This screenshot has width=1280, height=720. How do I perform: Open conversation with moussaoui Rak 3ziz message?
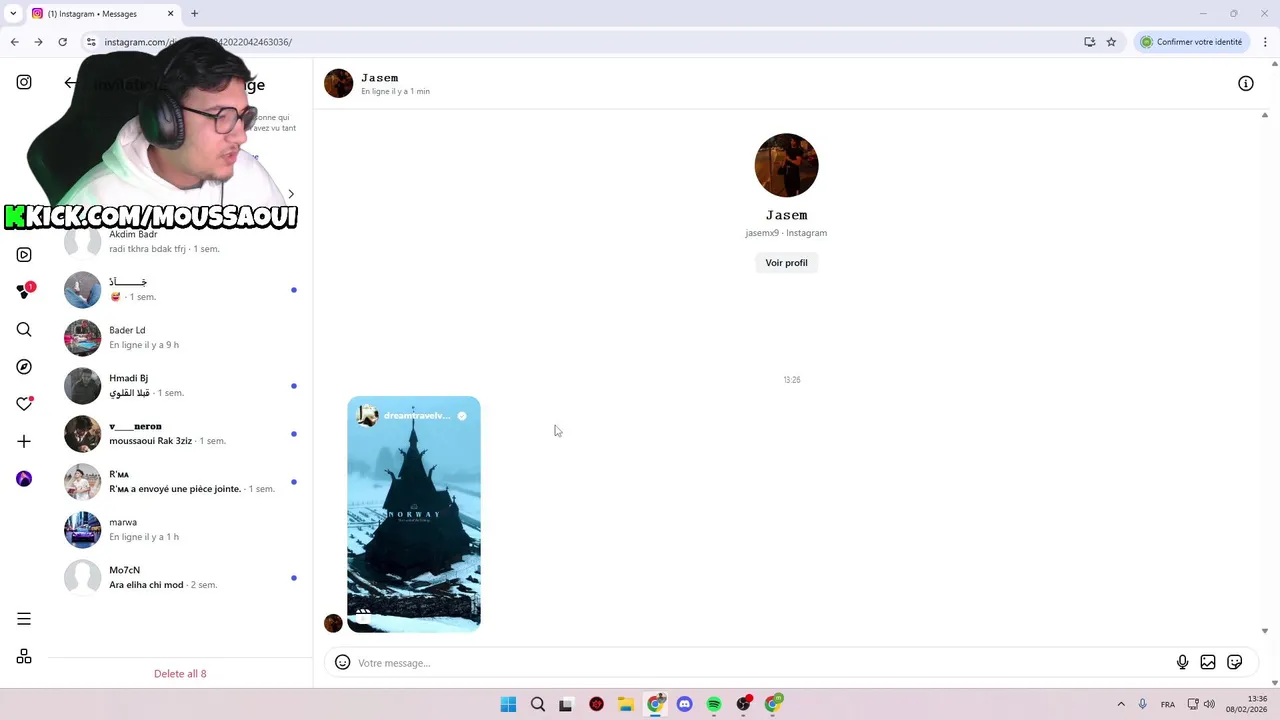[x=180, y=433]
